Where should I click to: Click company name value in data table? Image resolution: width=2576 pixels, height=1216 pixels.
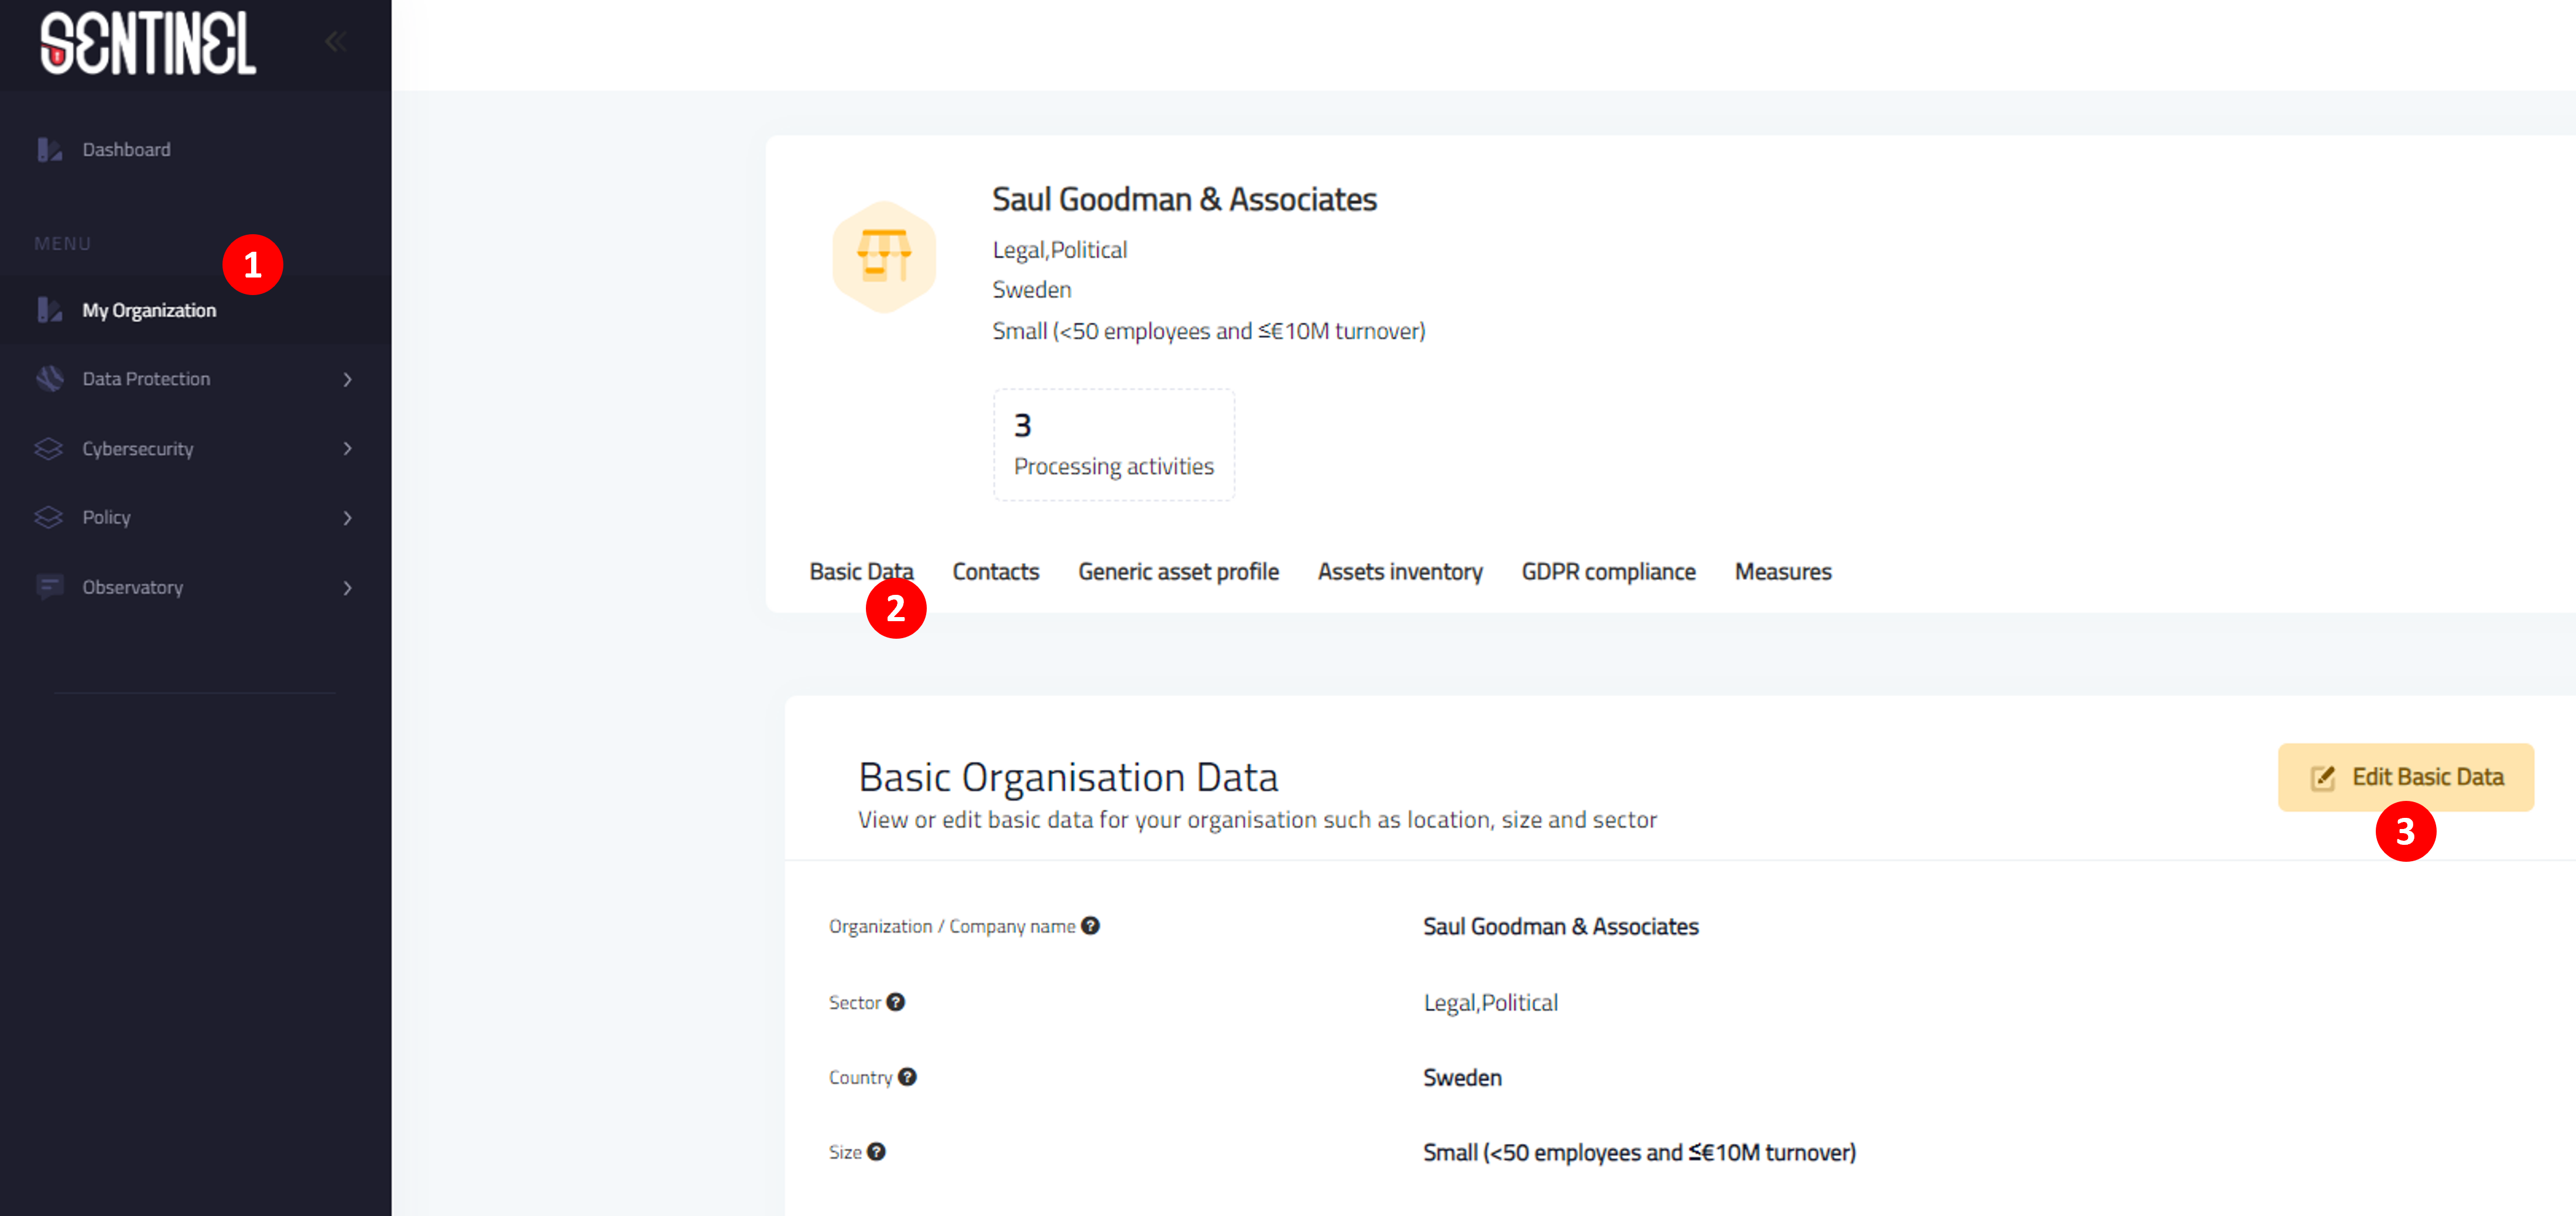[1560, 927]
